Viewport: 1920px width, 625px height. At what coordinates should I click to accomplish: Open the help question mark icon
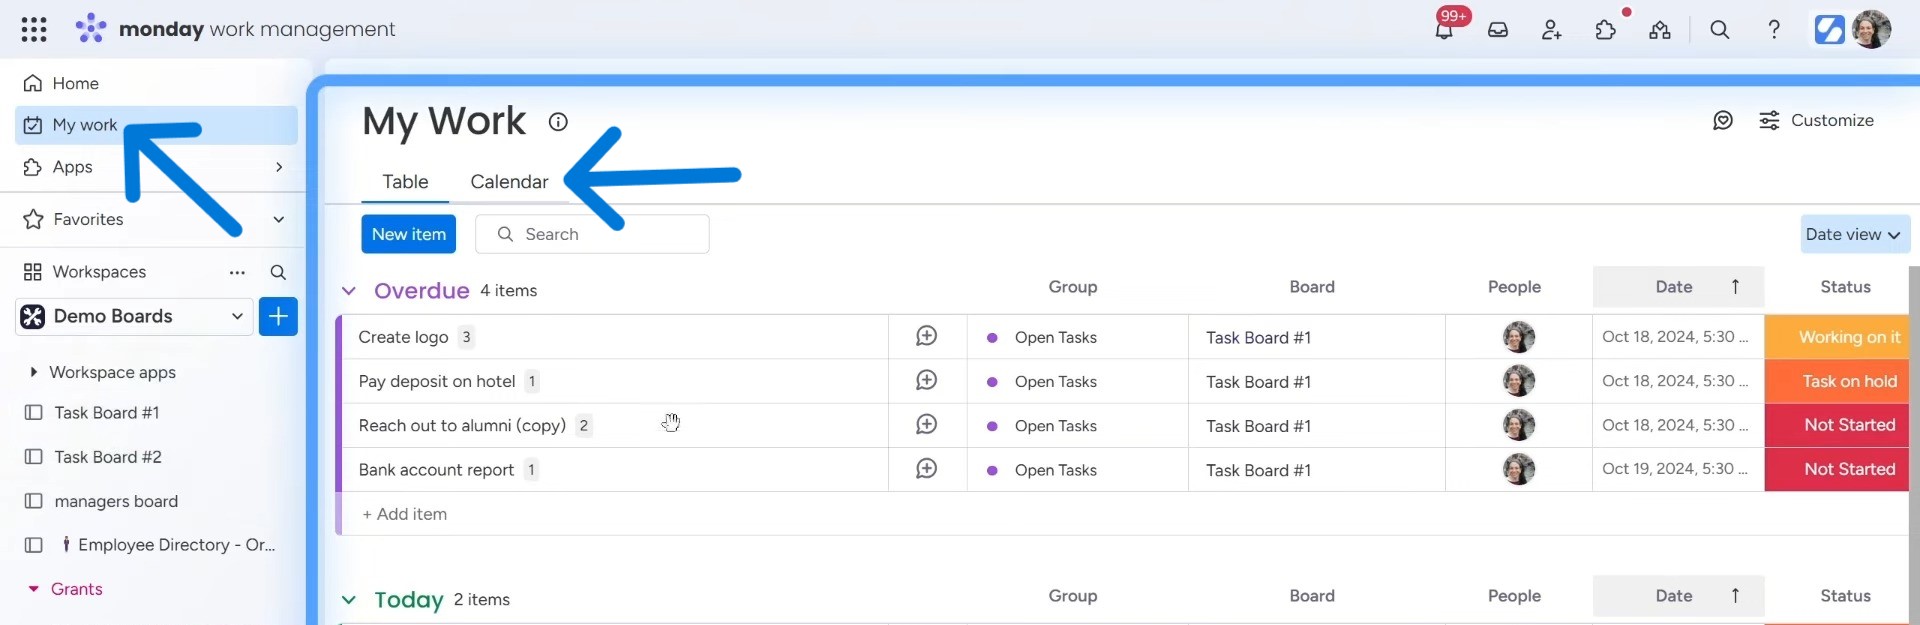click(x=1774, y=30)
